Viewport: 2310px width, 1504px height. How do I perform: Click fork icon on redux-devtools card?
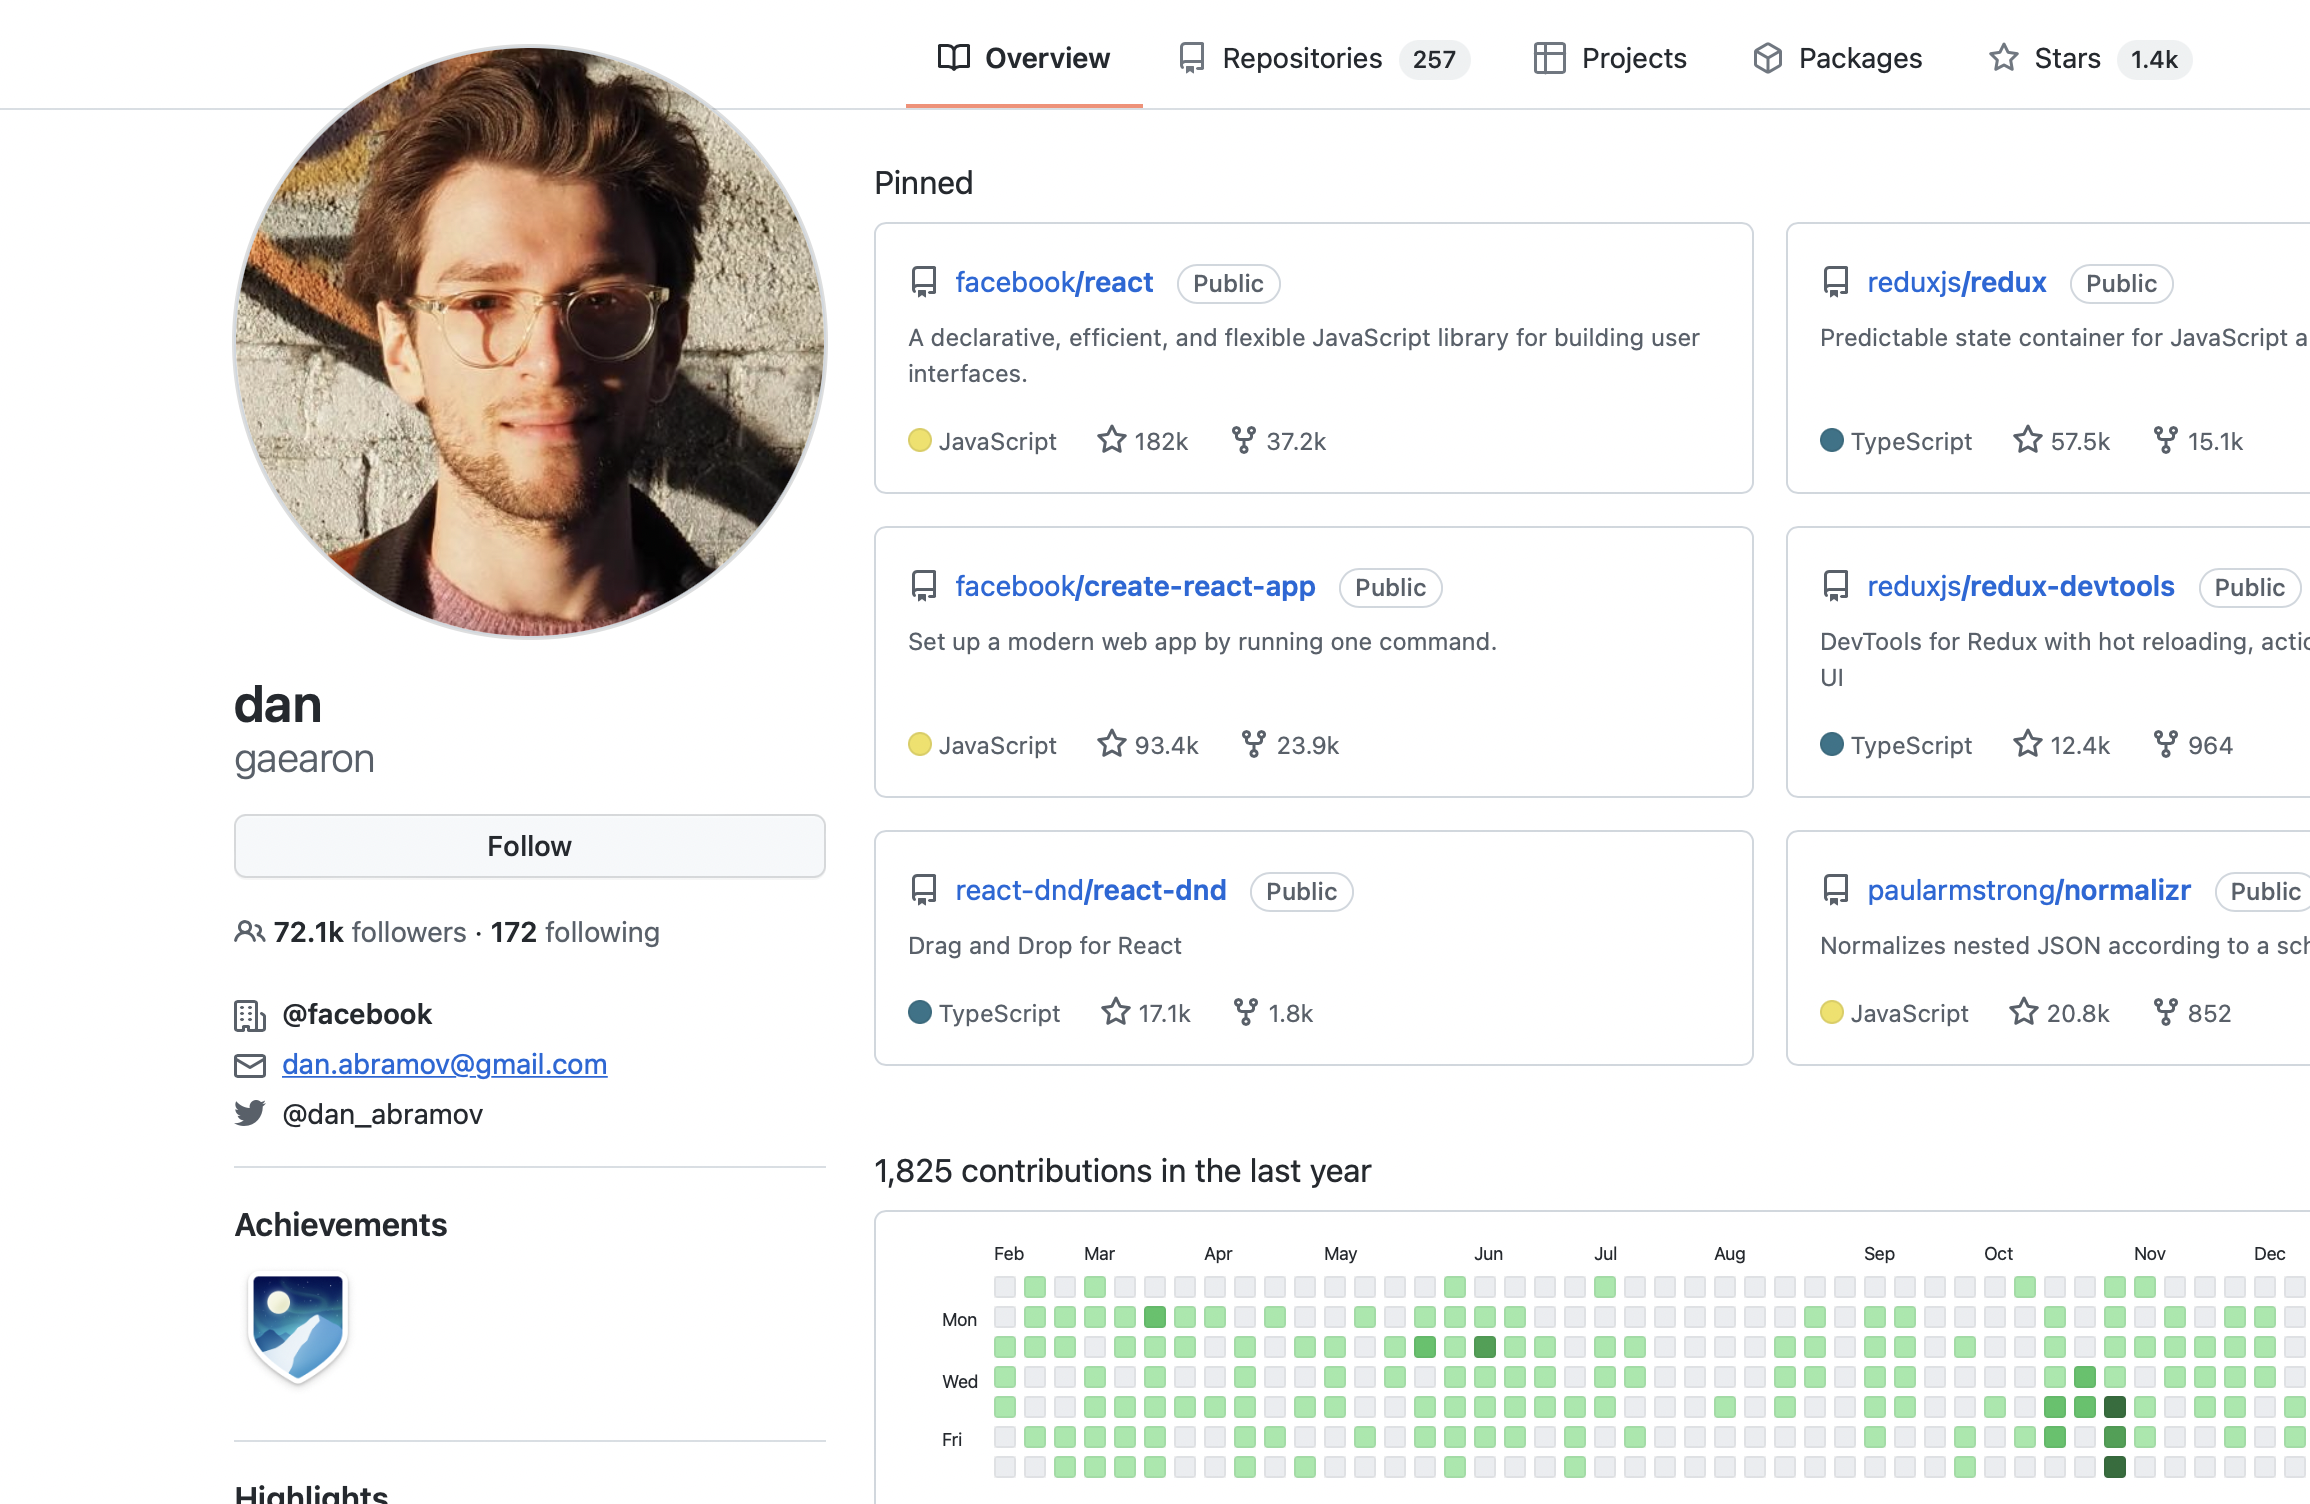click(2165, 744)
